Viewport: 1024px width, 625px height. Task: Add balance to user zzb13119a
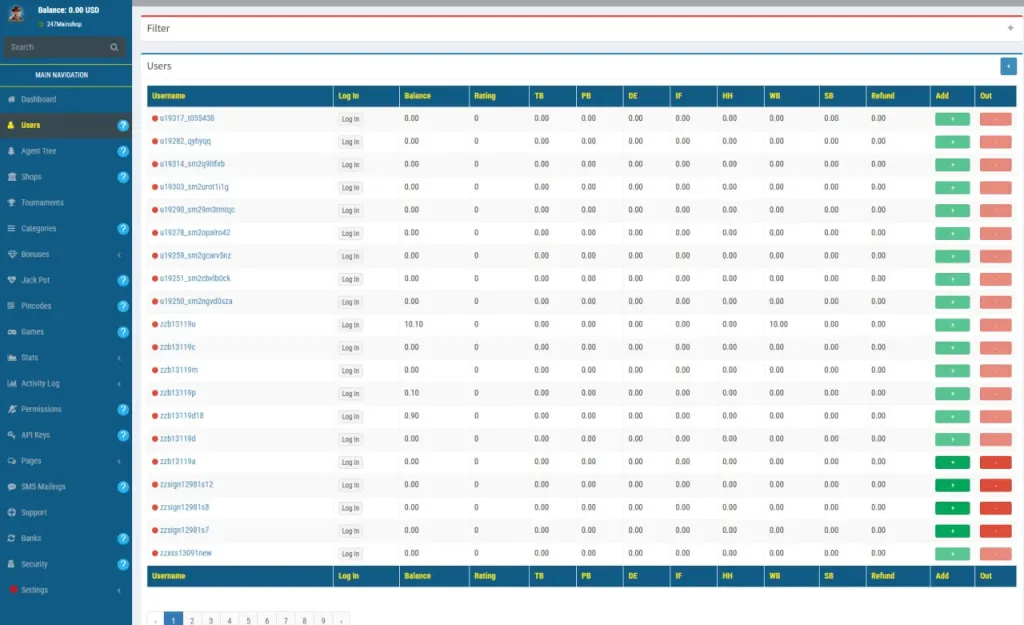click(952, 462)
